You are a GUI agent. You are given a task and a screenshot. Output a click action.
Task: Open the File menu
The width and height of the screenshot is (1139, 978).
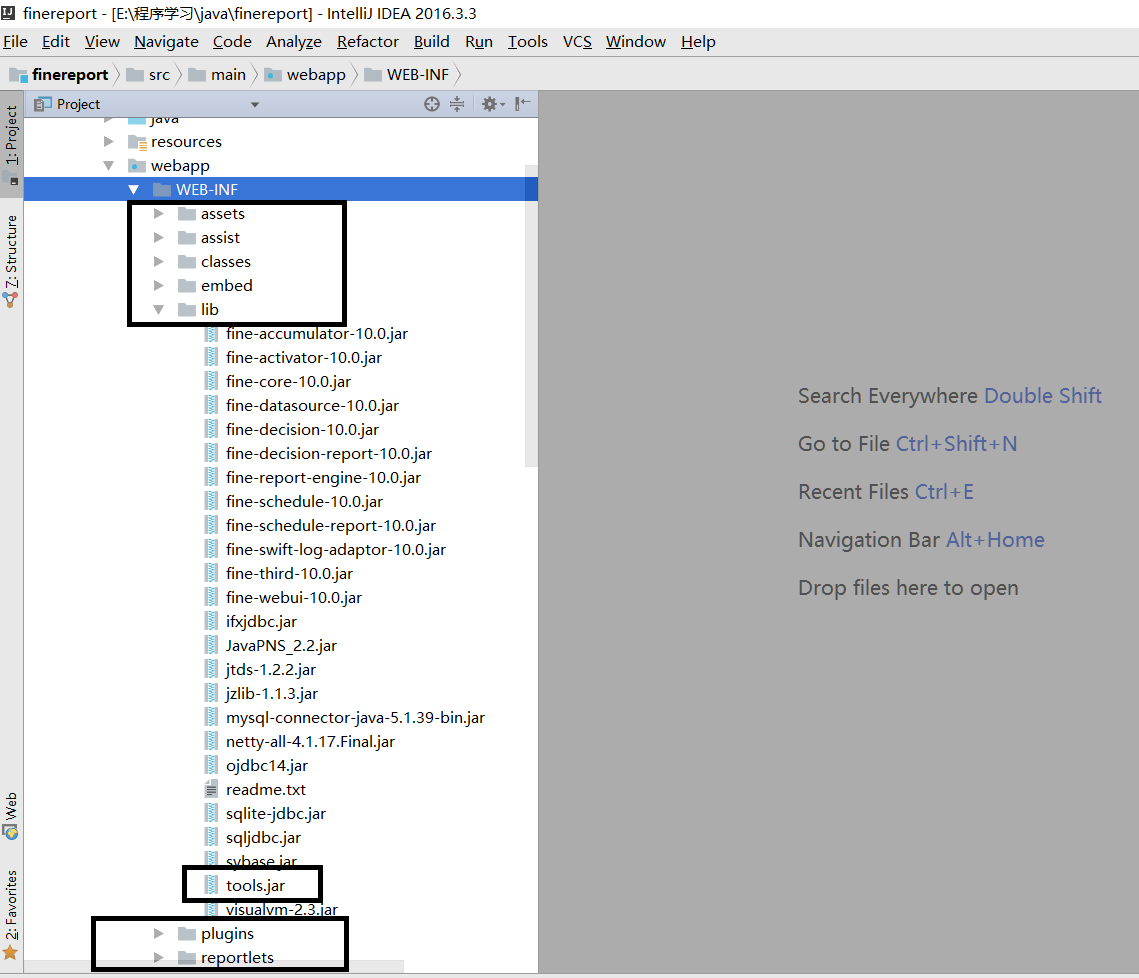[15, 41]
